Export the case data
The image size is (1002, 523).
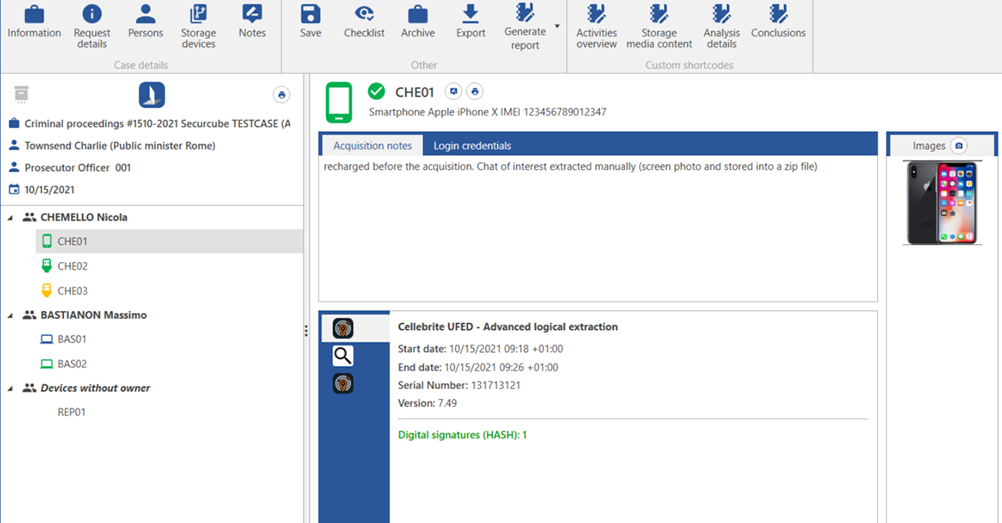pos(470,22)
